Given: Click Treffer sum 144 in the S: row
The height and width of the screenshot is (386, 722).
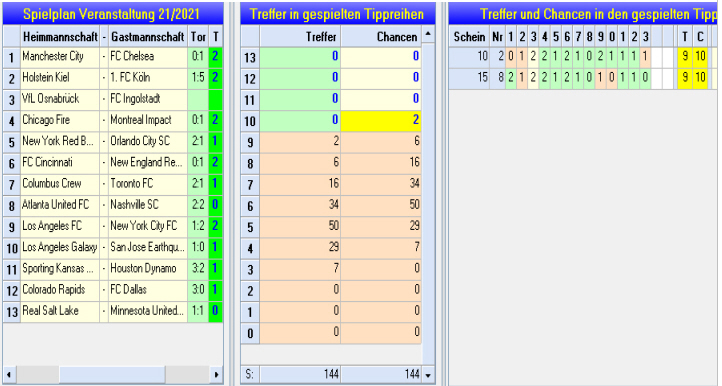Looking at the screenshot, I should tap(300, 374).
